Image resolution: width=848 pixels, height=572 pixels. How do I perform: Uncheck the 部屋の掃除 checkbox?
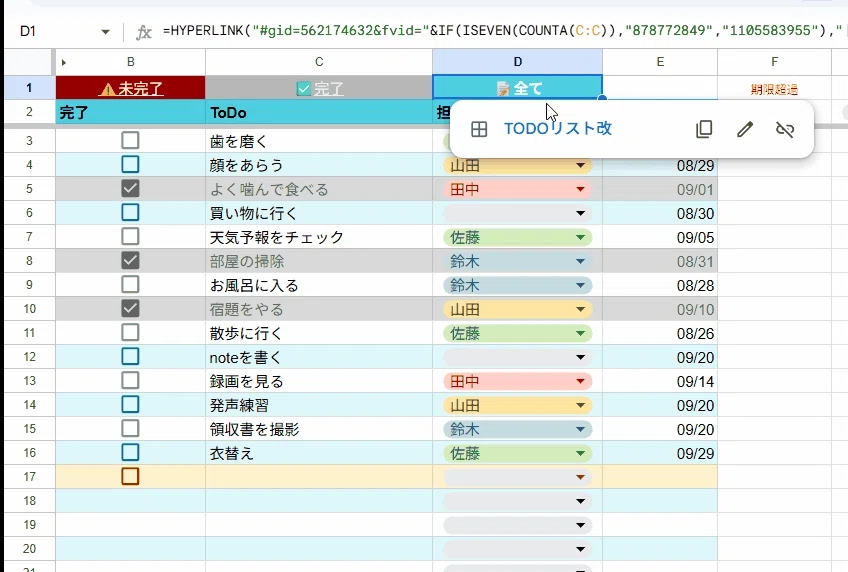130,261
